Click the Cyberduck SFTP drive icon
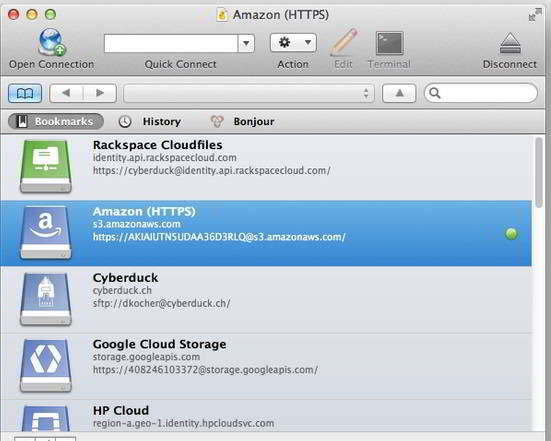551x441 pixels. coord(46,299)
